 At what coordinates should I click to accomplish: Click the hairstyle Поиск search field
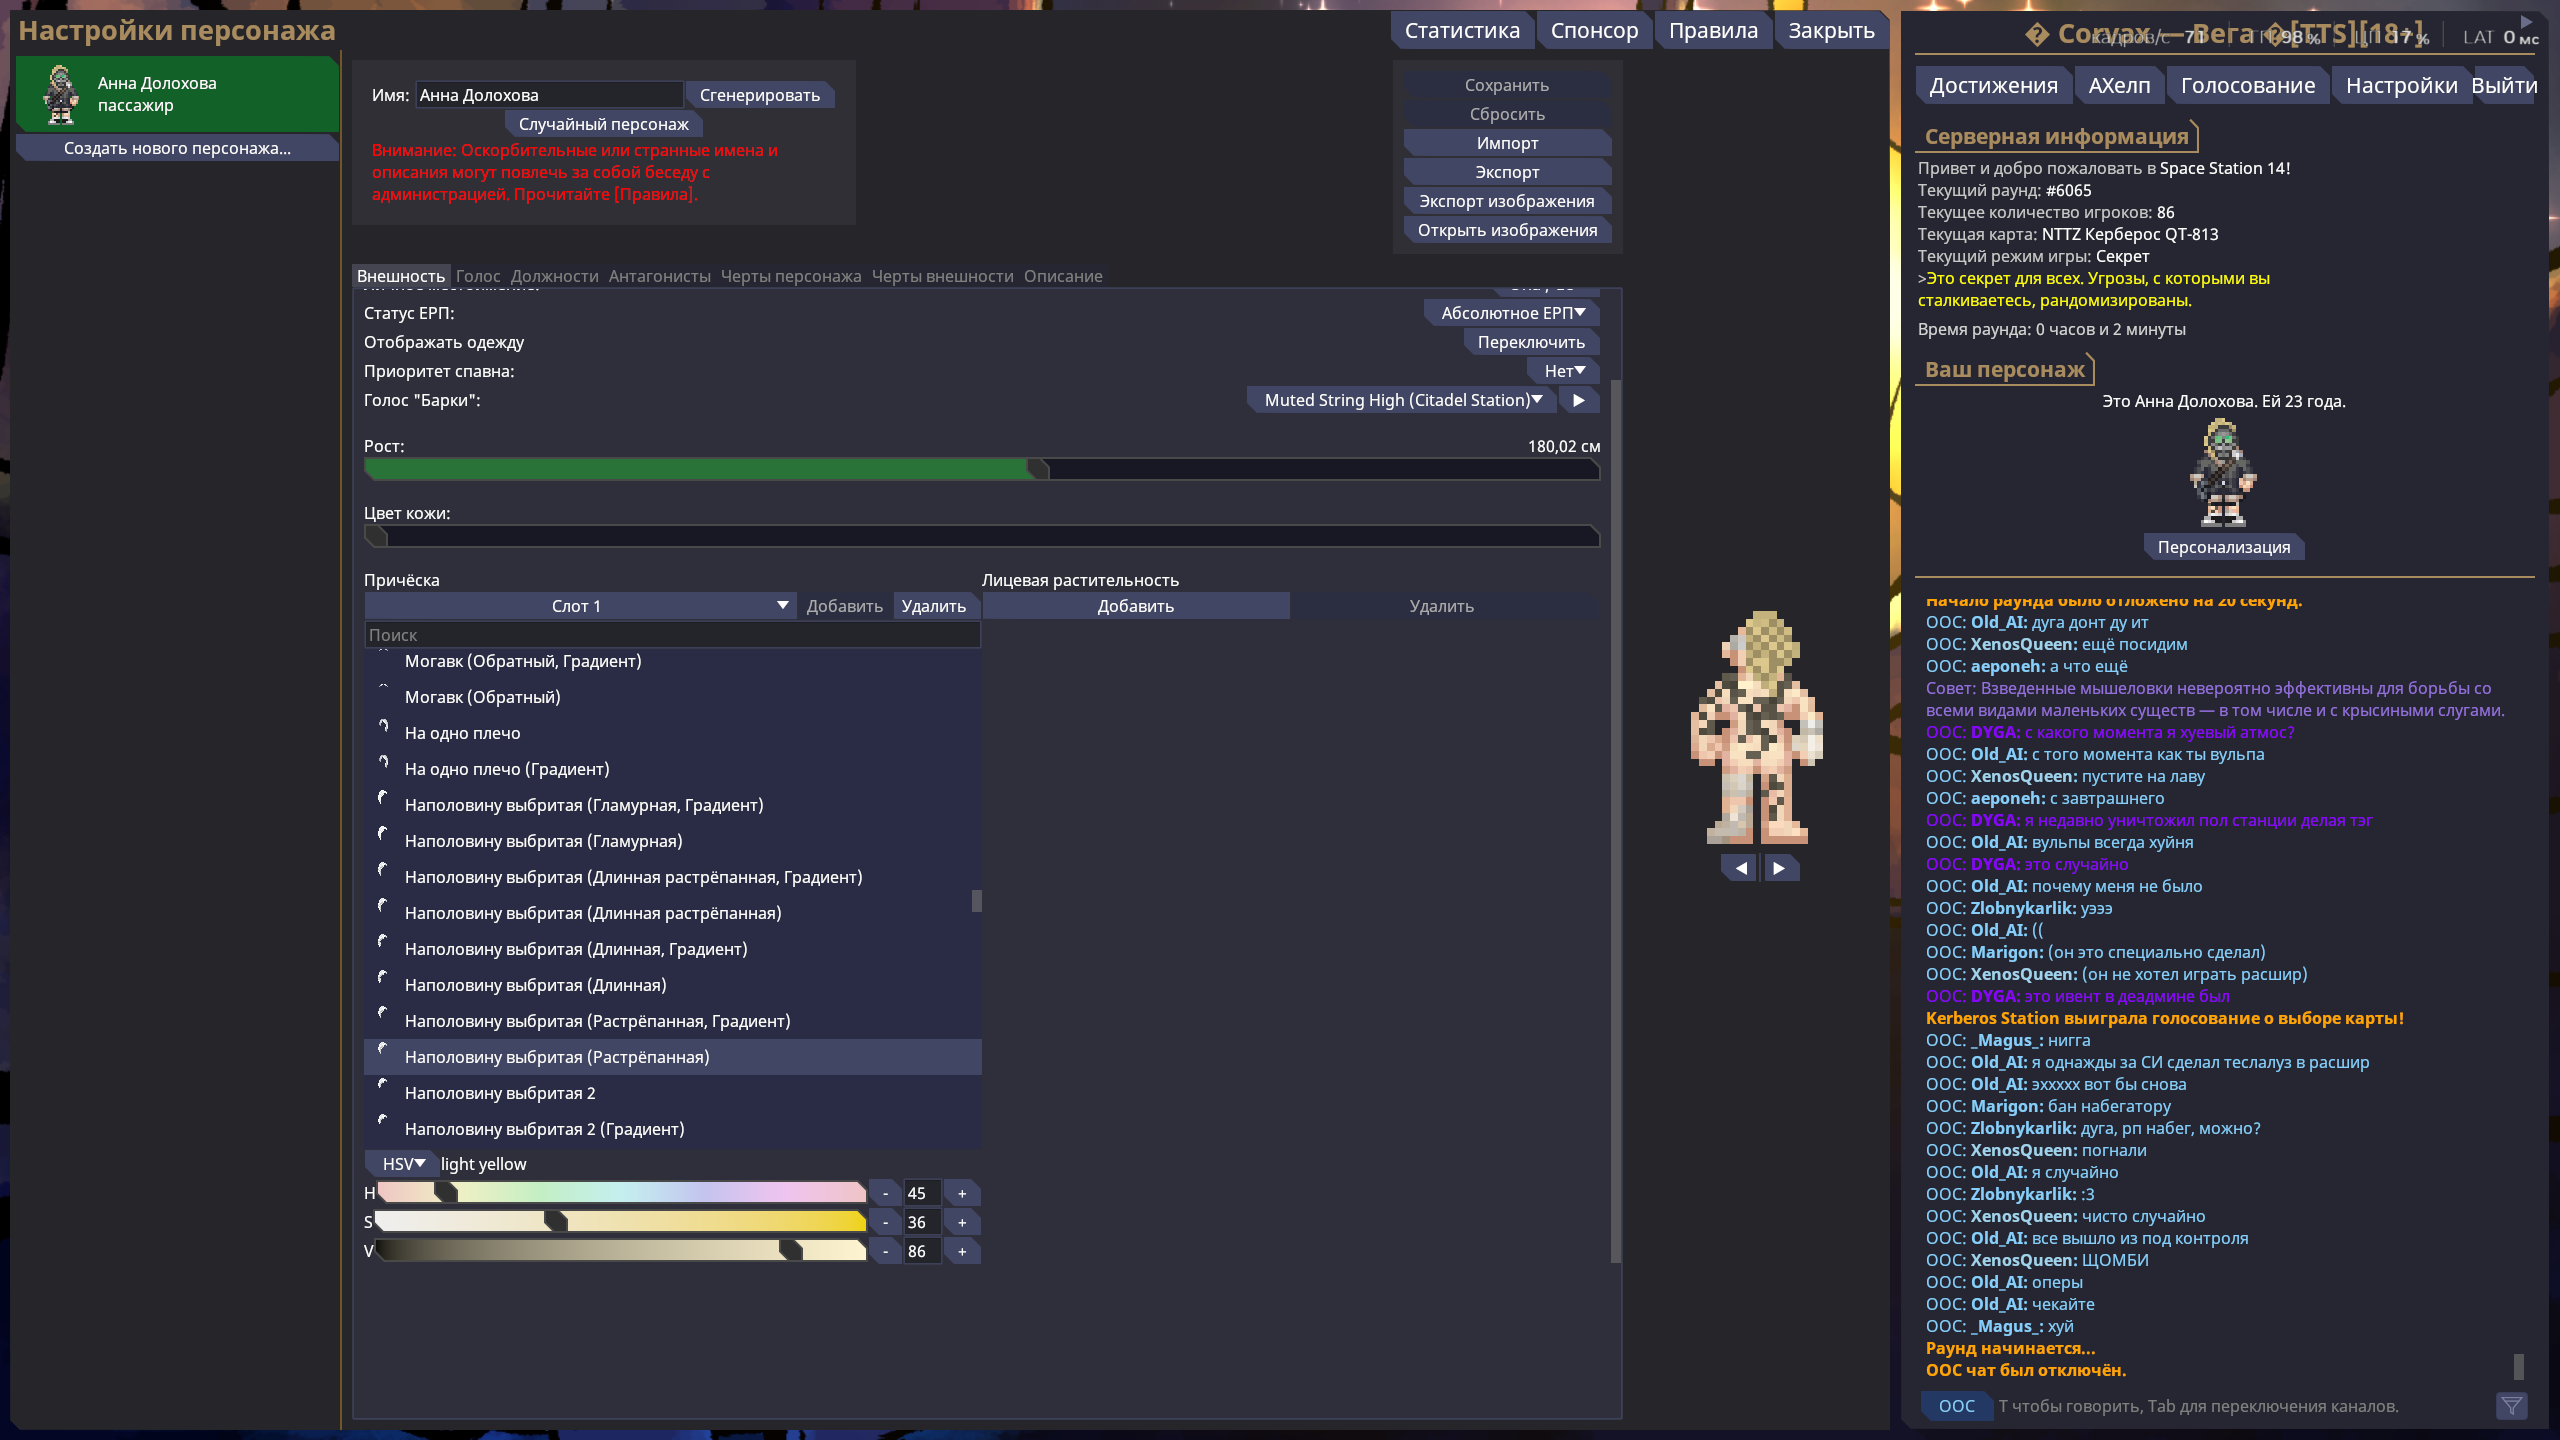[671, 635]
